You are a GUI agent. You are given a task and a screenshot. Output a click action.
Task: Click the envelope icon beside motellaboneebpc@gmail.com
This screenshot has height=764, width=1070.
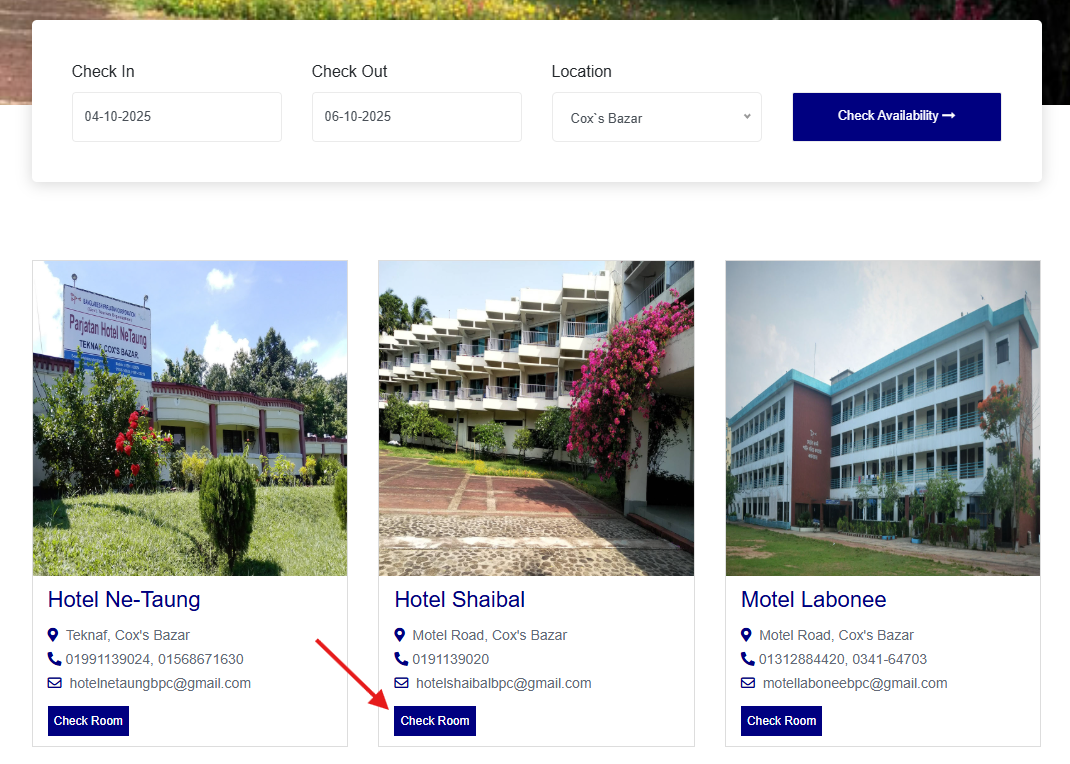(748, 683)
